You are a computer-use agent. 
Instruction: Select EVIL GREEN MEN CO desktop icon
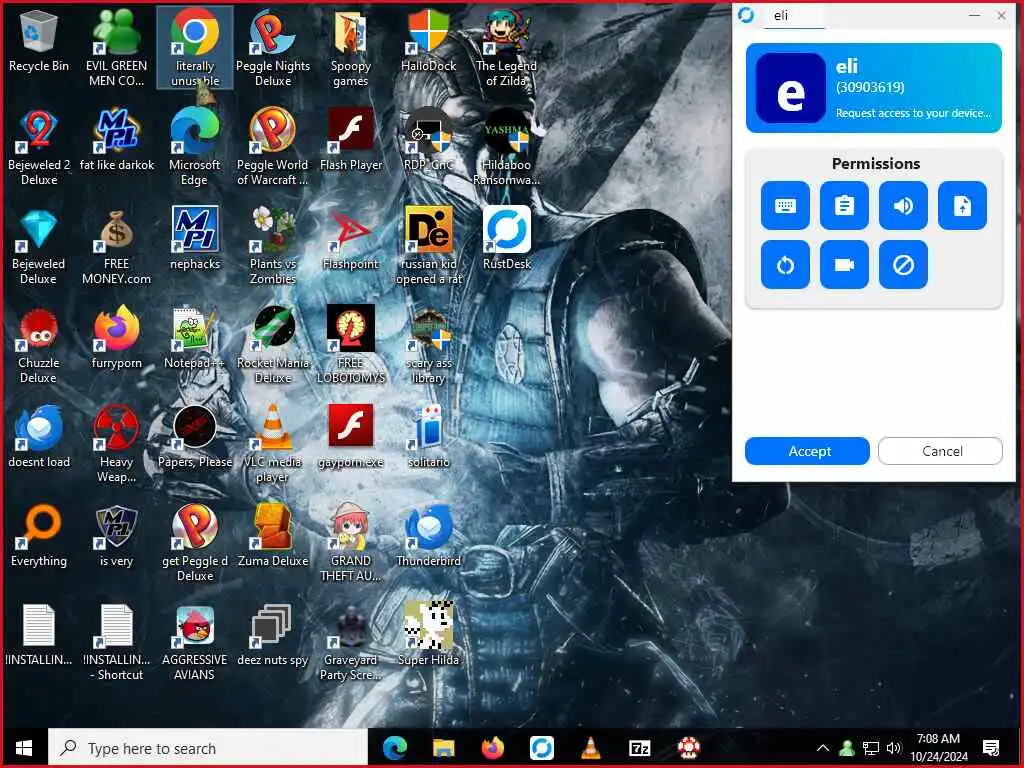[x=116, y=49]
